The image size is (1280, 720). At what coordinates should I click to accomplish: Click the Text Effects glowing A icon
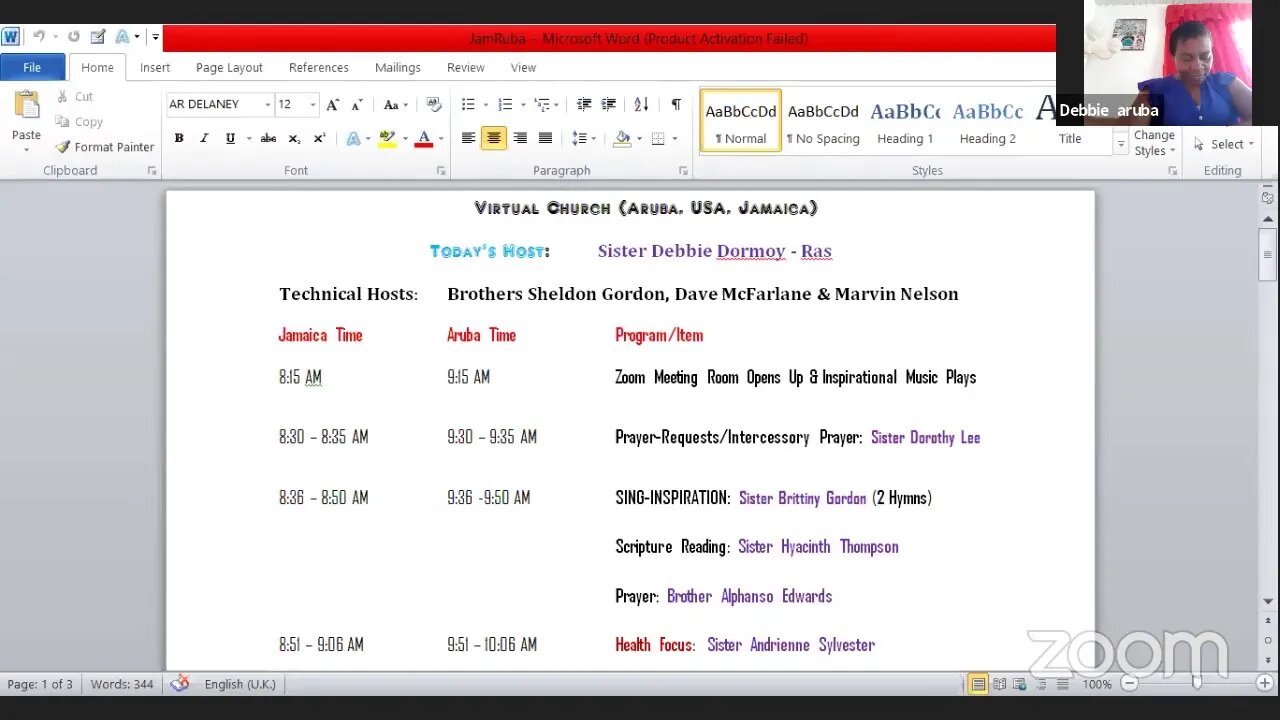353,138
